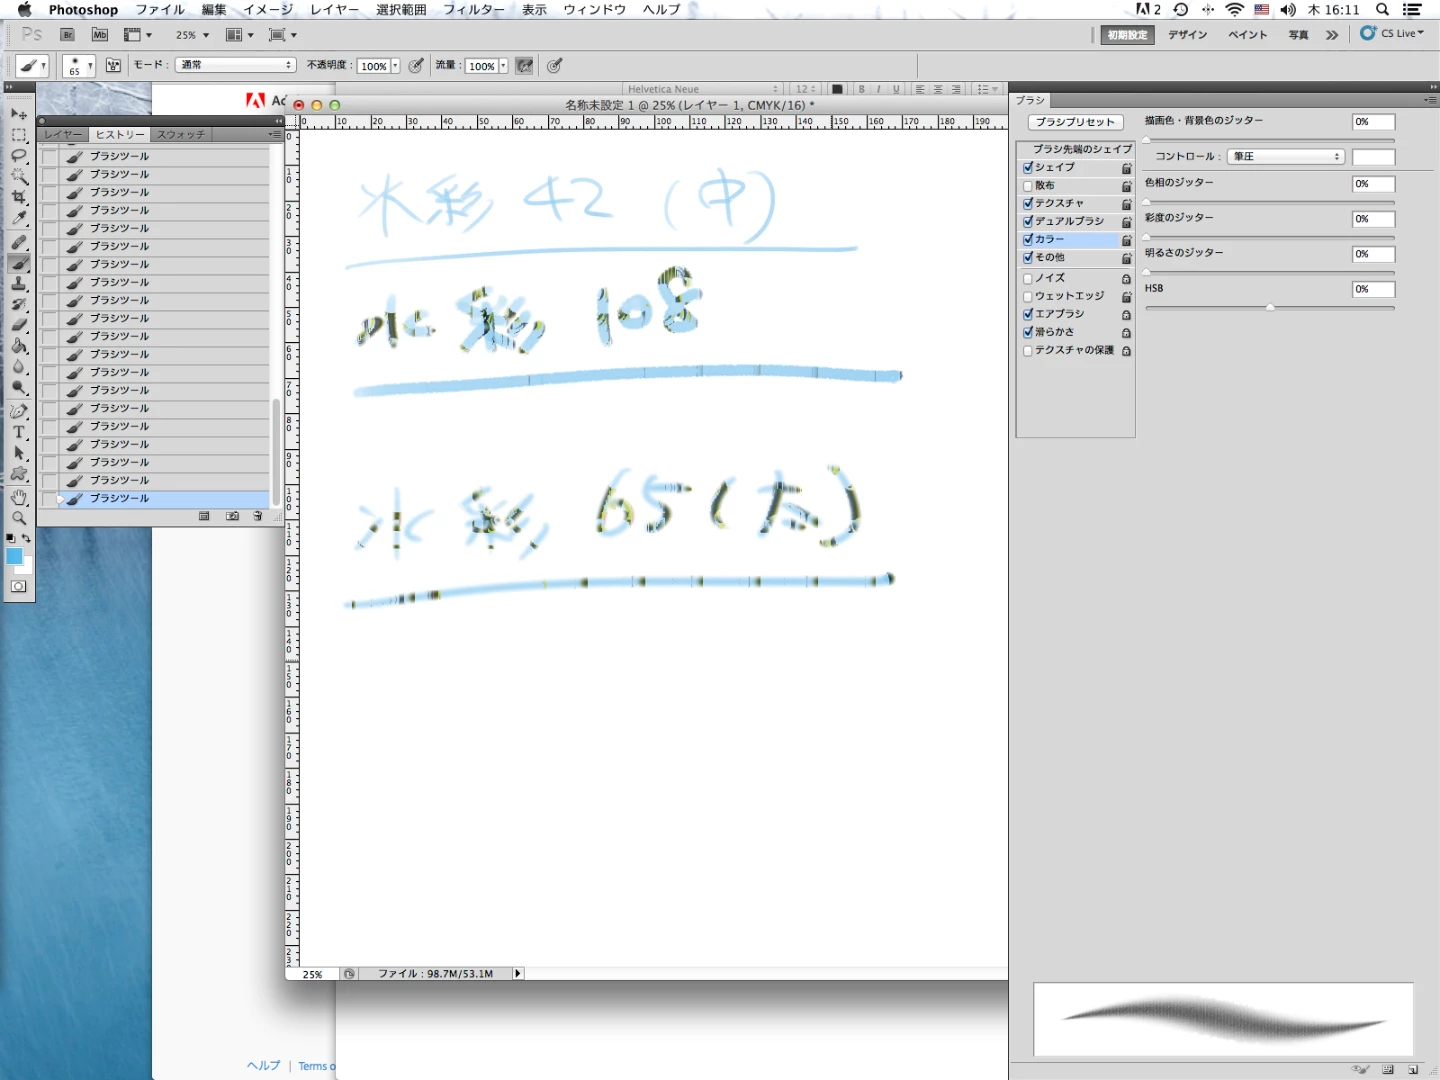The width and height of the screenshot is (1440, 1080).
Task: Select the Zoom tool in the toolbox
Action: coord(19,519)
